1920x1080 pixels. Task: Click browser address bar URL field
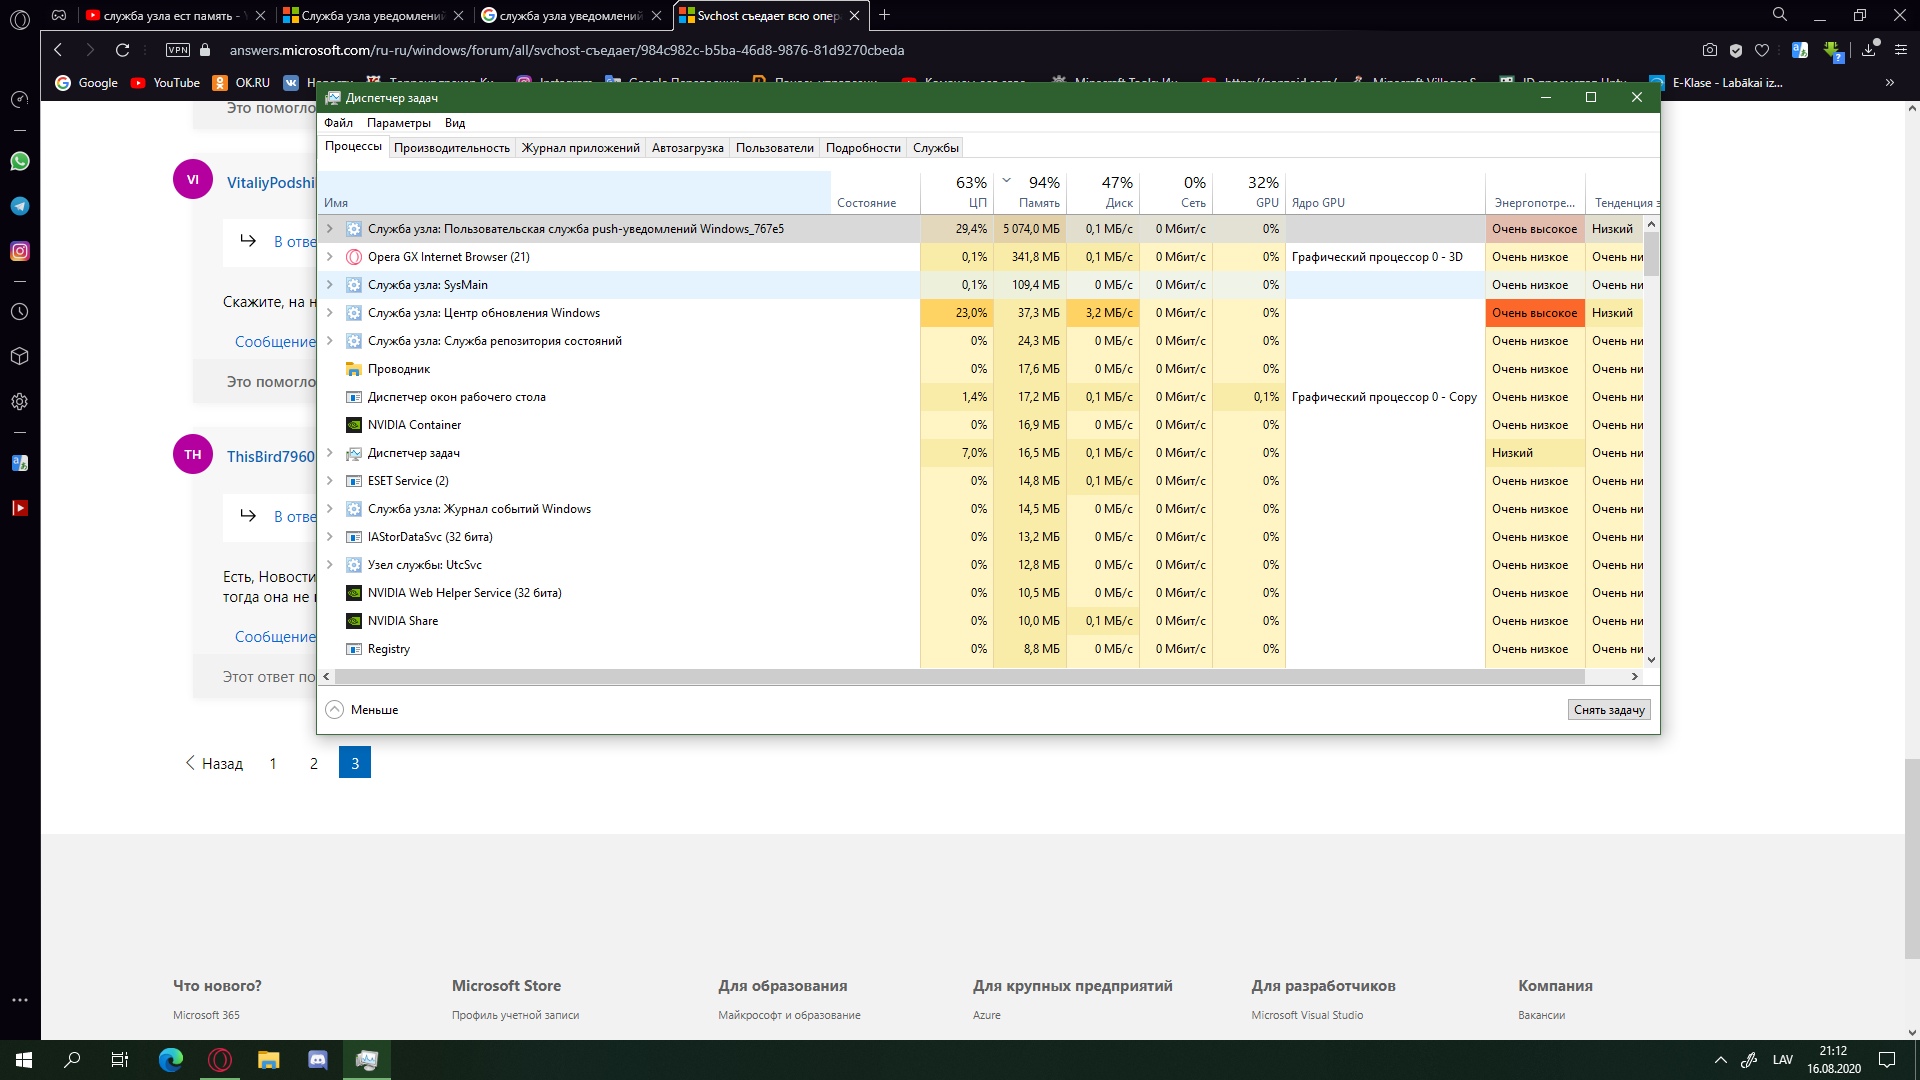tap(567, 50)
